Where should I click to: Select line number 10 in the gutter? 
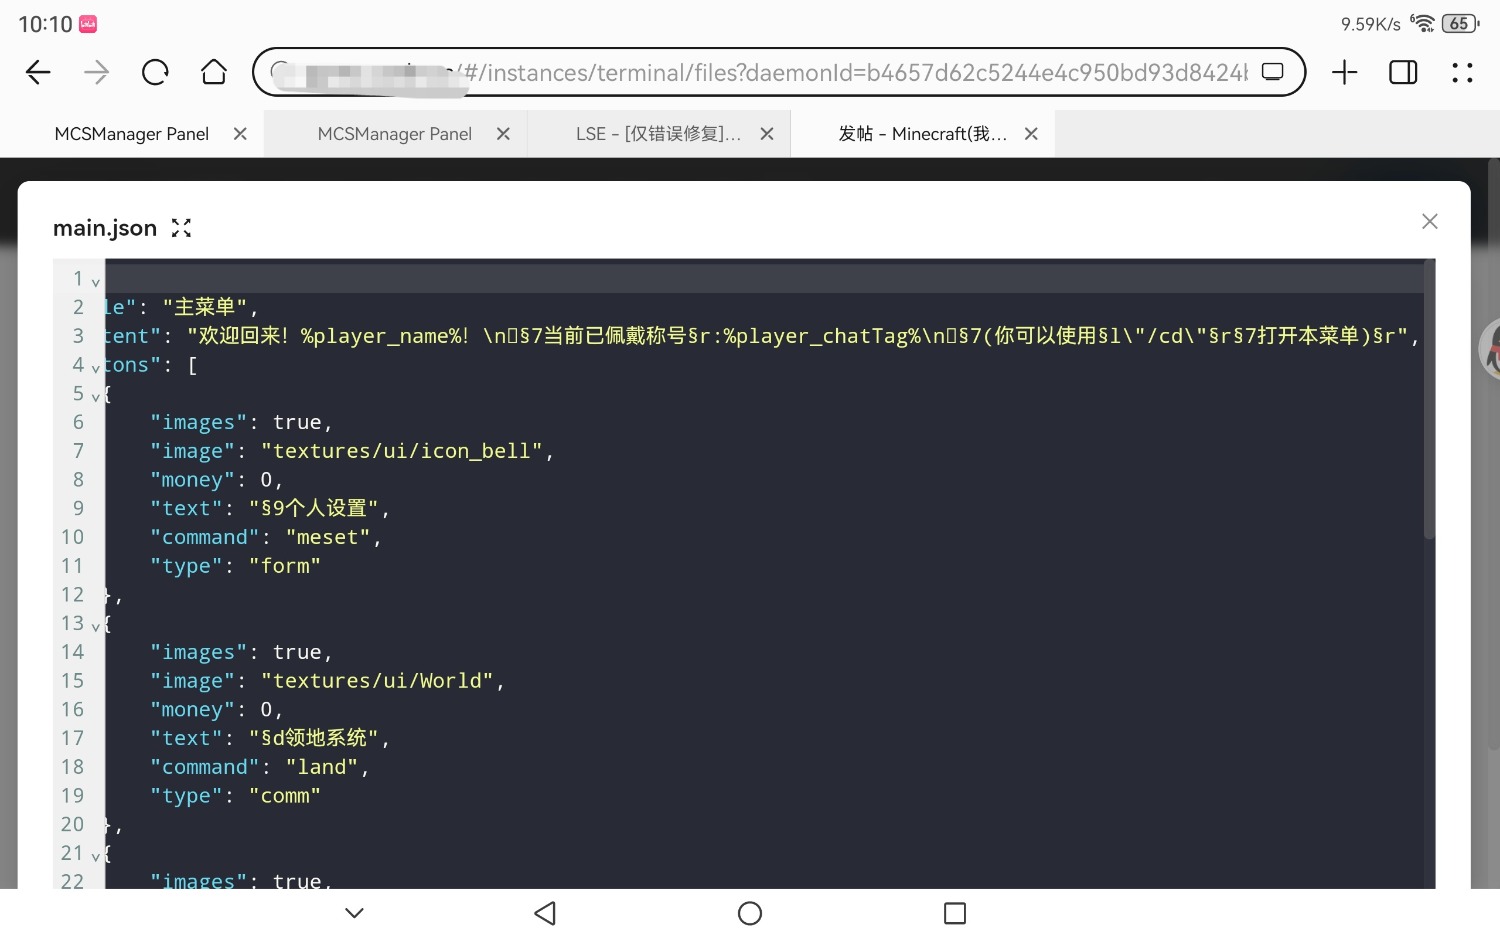pyautogui.click(x=73, y=537)
